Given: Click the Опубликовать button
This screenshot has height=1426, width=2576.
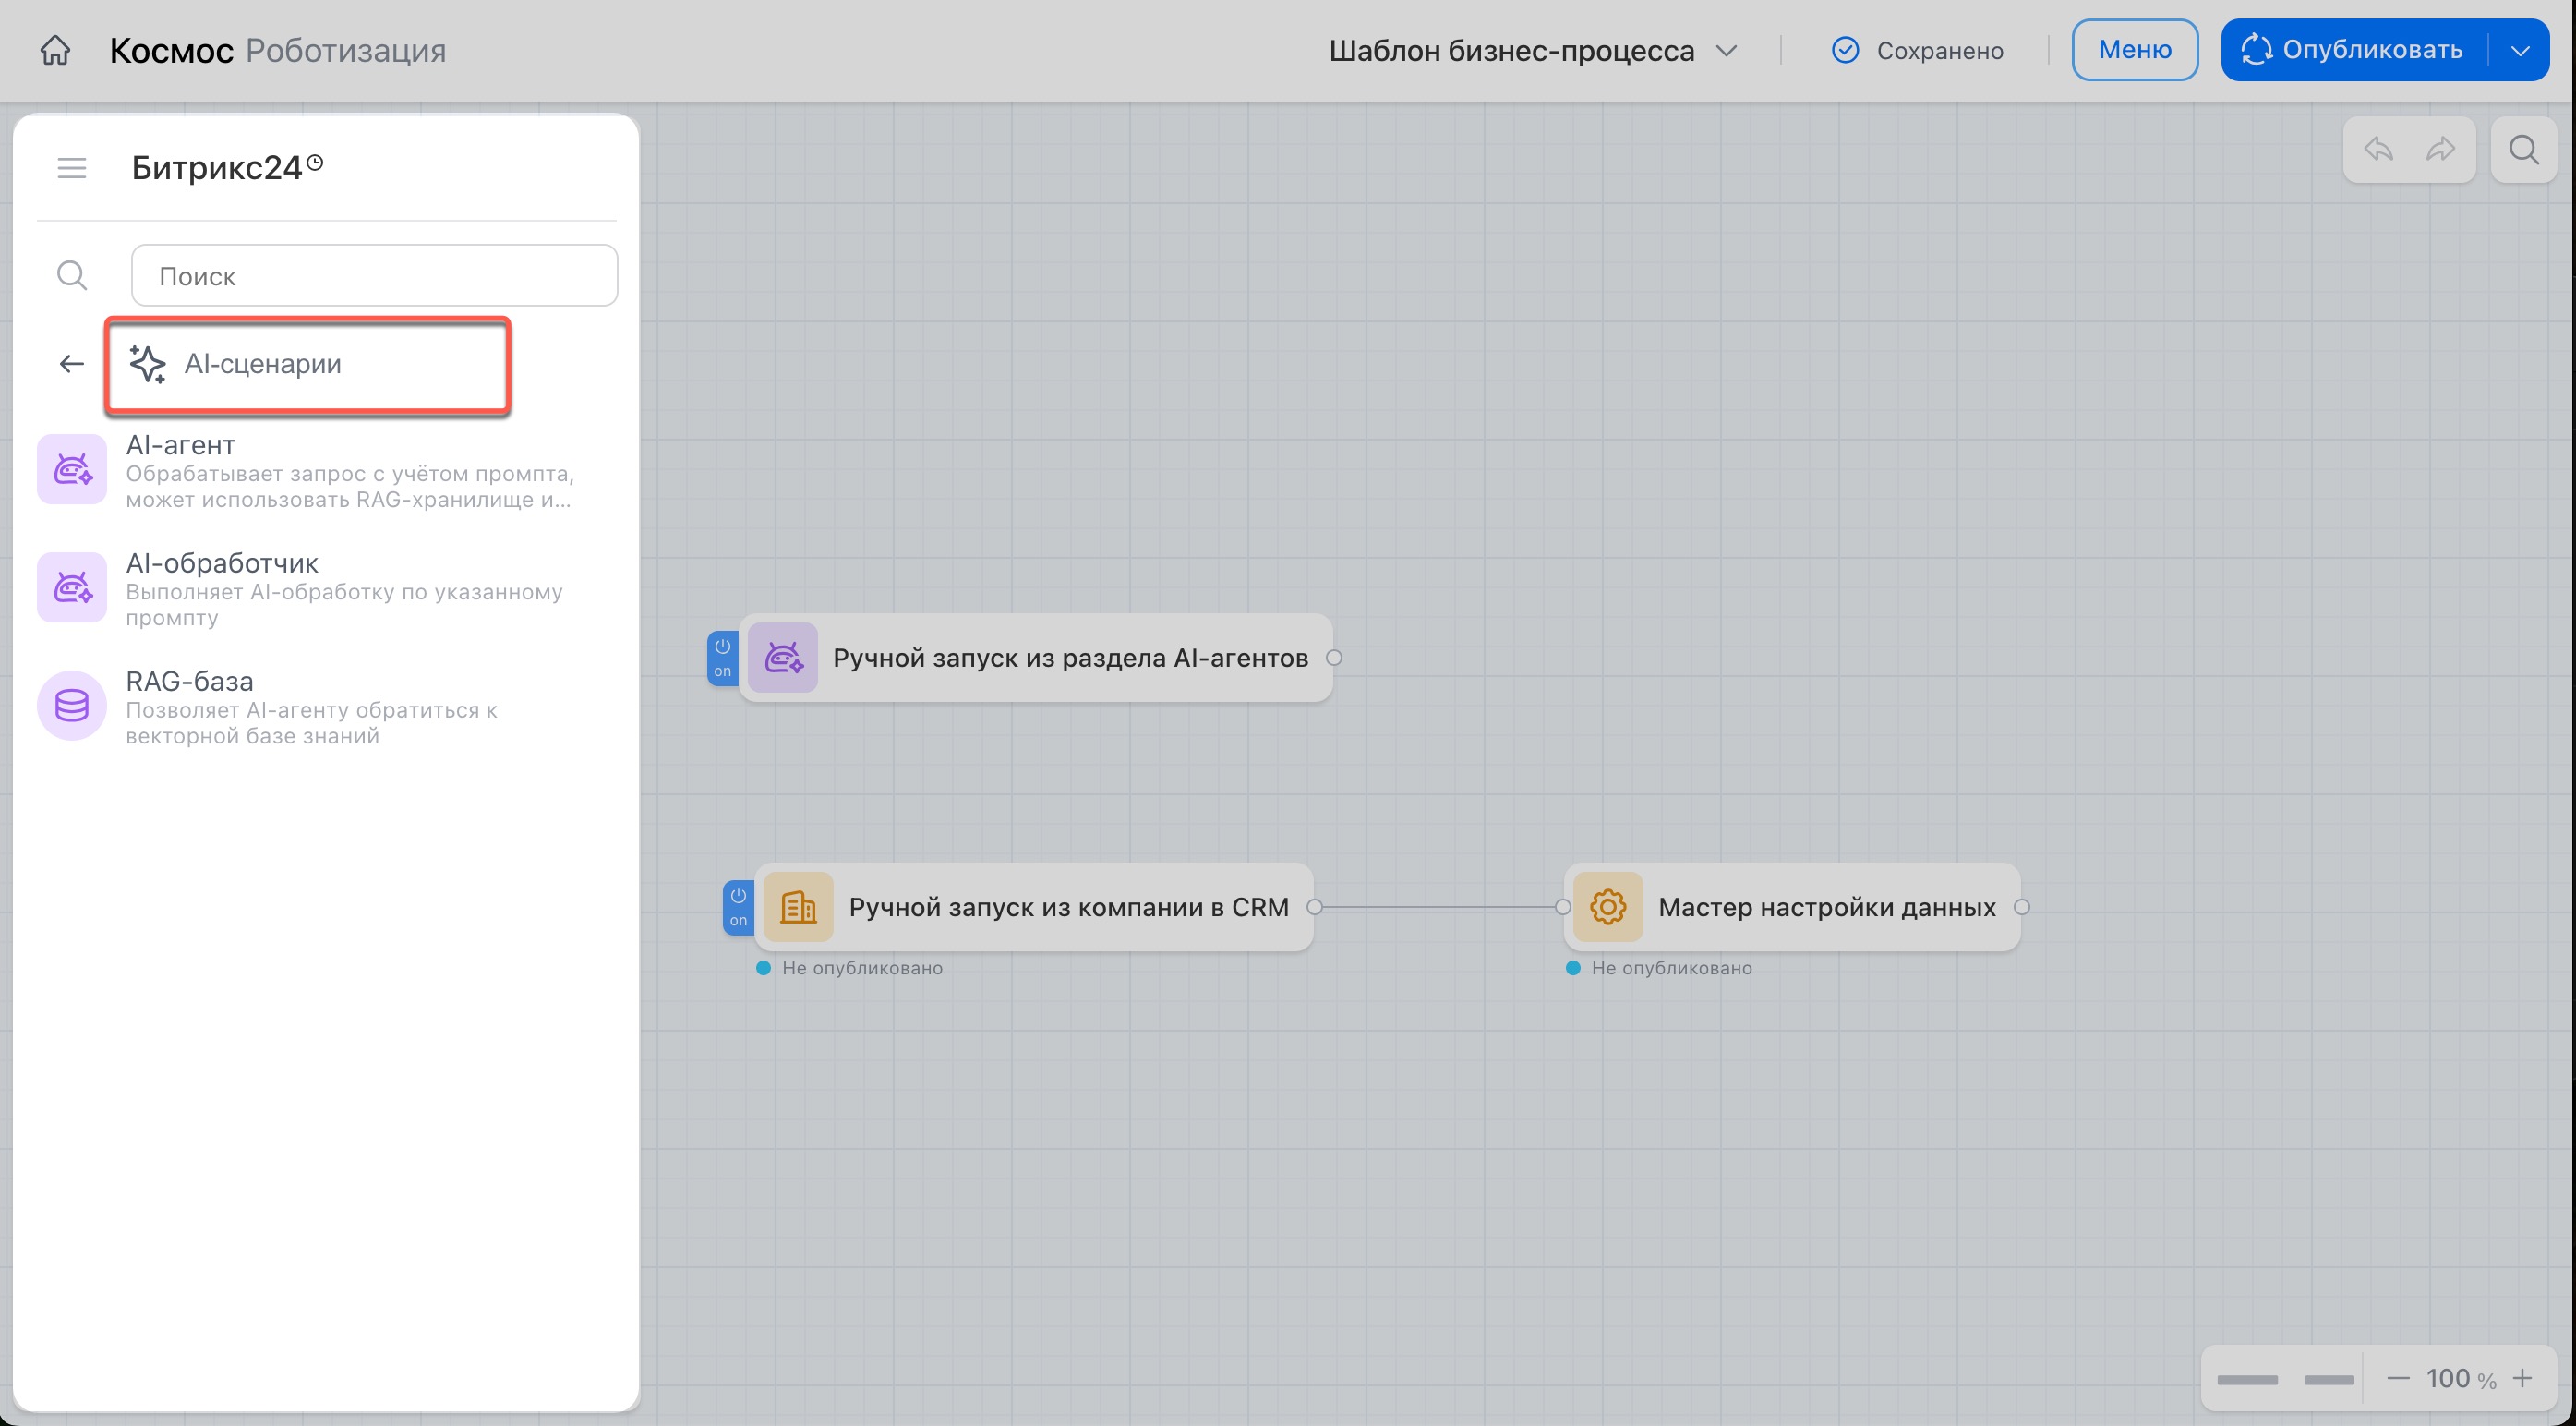Looking at the screenshot, I should tap(2354, 50).
